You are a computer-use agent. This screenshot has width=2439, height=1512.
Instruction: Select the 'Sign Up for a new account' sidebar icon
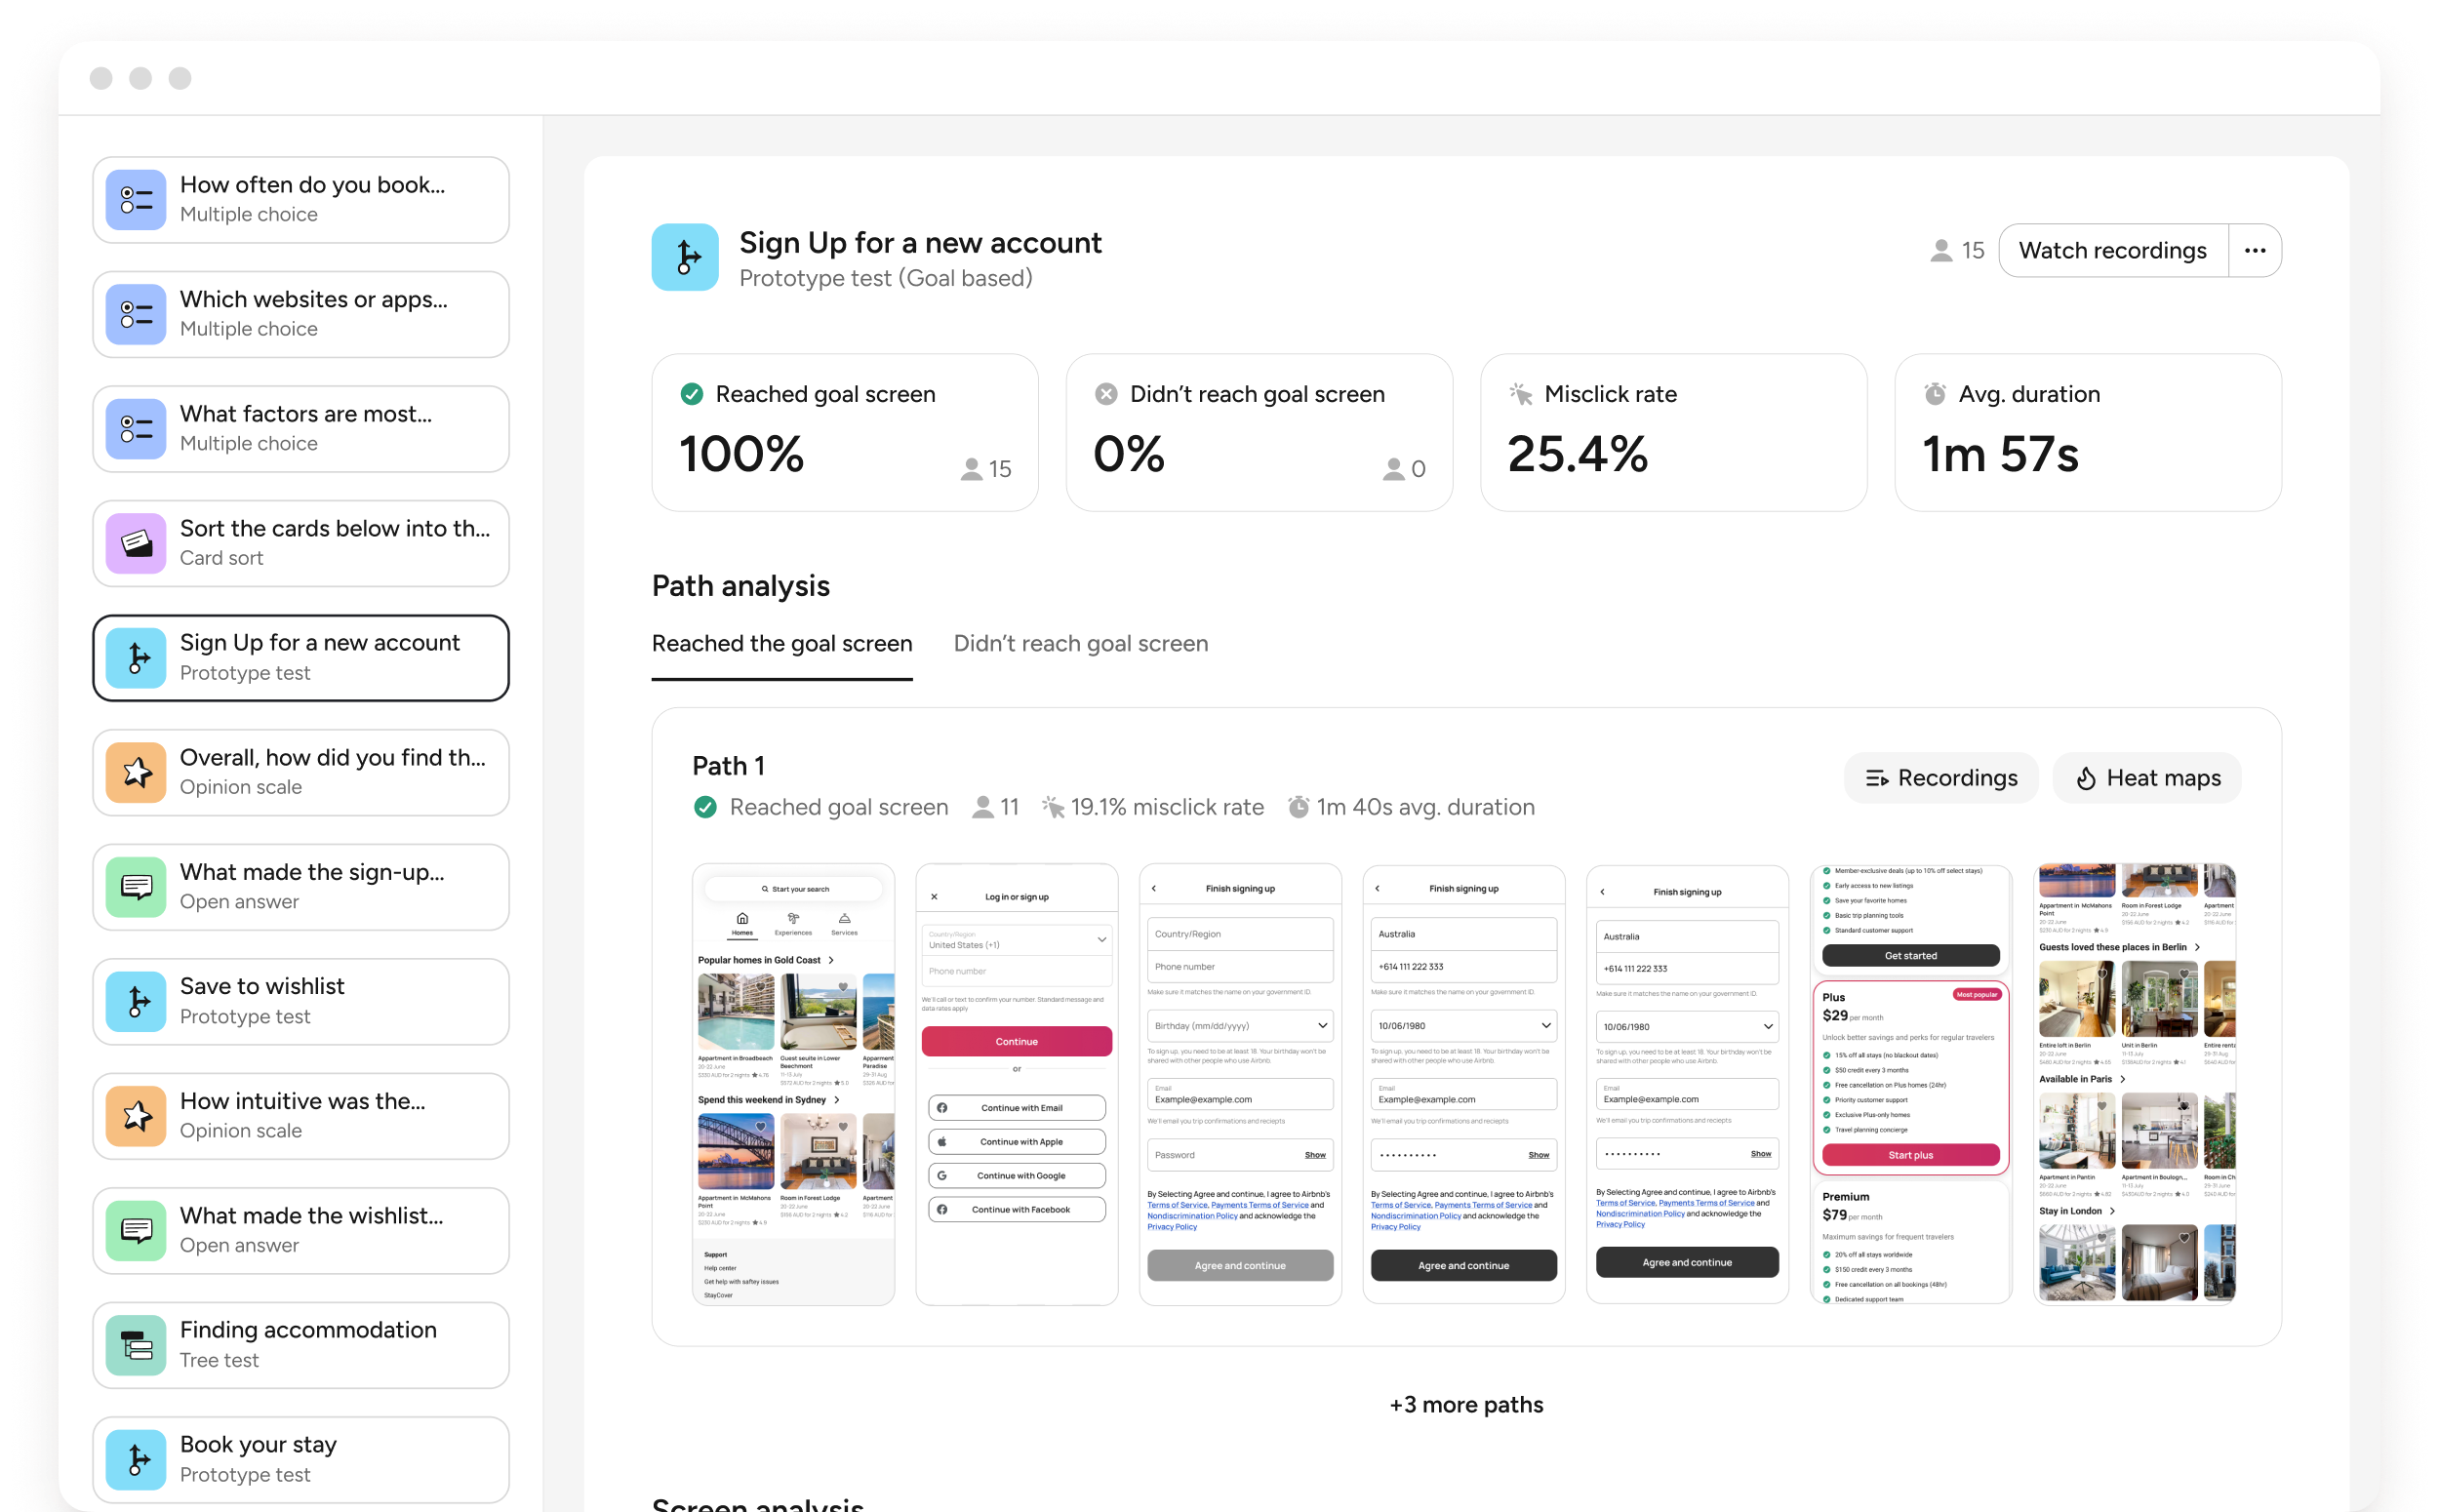(x=136, y=658)
